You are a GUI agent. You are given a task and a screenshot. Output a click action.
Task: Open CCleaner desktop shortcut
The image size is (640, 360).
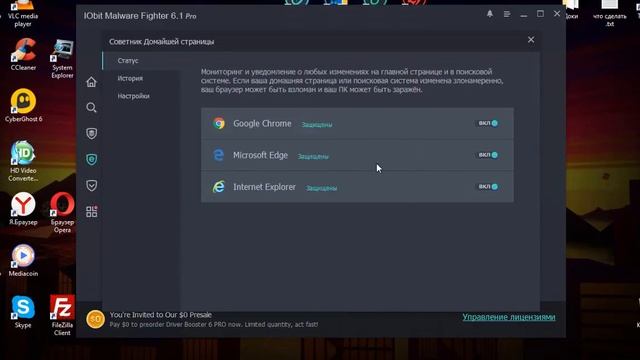(x=23, y=54)
